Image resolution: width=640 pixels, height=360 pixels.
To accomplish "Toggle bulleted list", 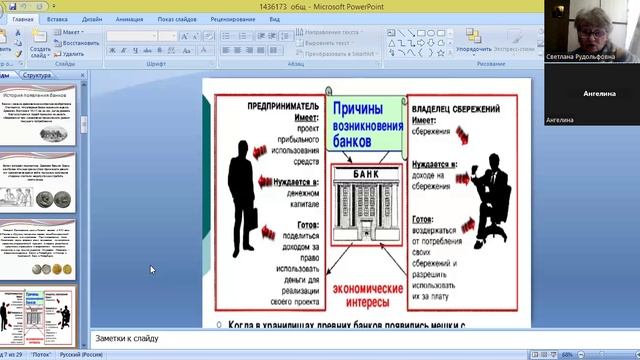I will (x=227, y=36).
